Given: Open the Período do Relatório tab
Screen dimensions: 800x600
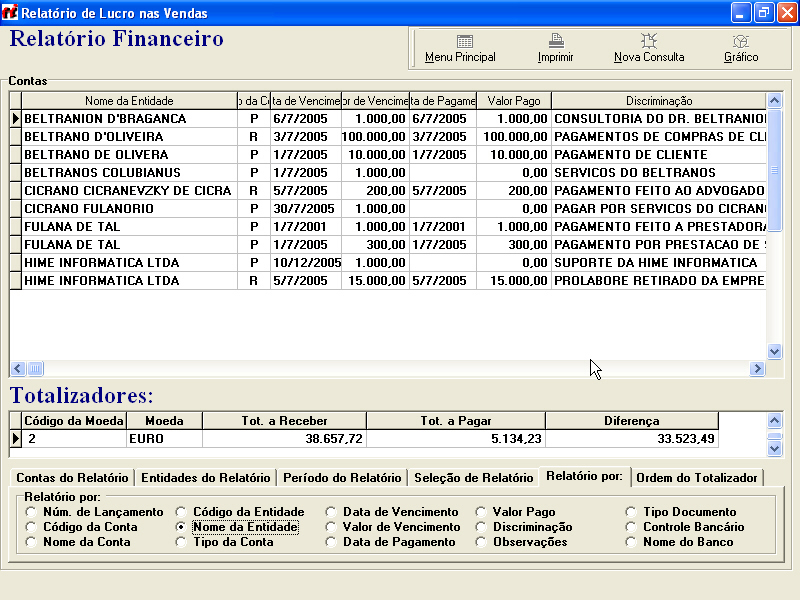Looking at the screenshot, I should [x=341, y=478].
